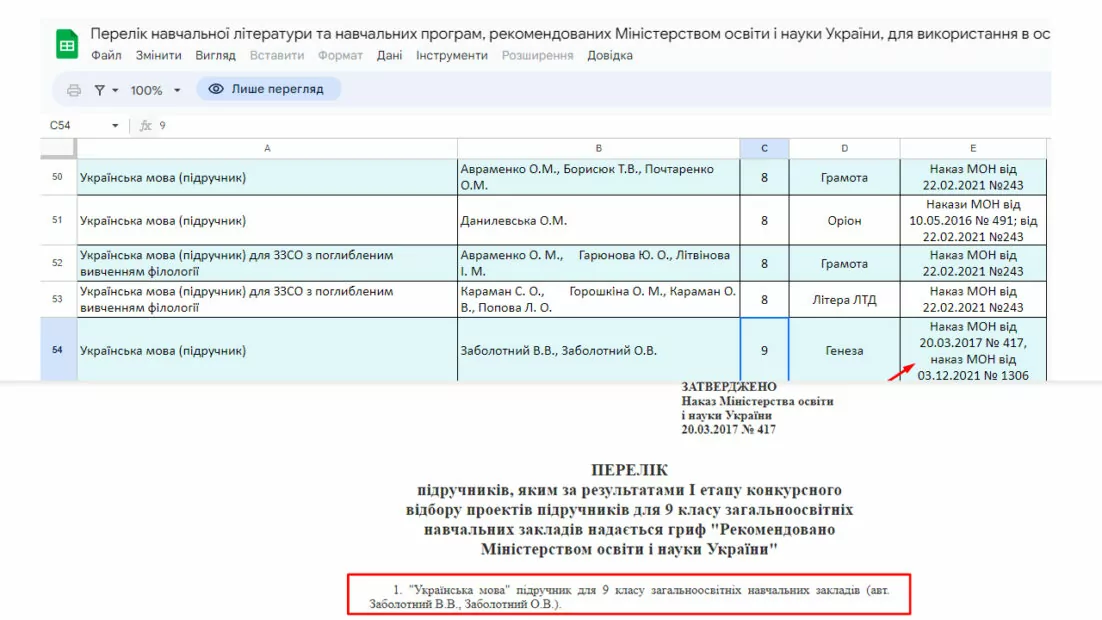Click 'Українська мова (підручник)' in row 54
Viewport: 1102px width, 620px height.
pos(267,349)
